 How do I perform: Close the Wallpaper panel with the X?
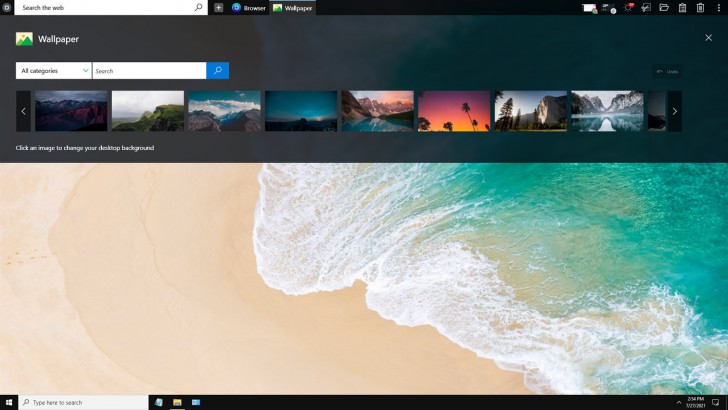coord(708,38)
